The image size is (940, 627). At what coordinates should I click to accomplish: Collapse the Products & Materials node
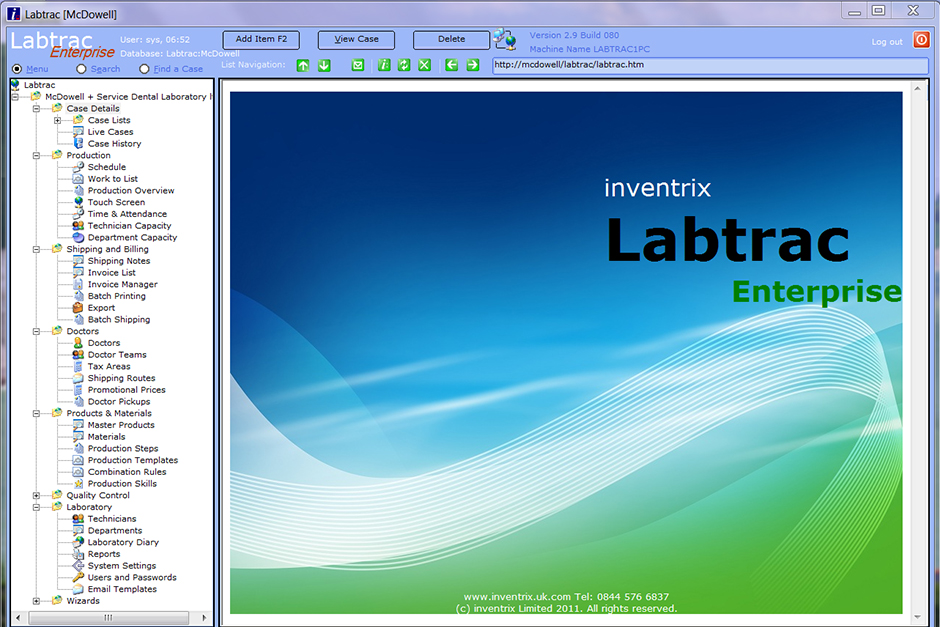(x=37, y=414)
